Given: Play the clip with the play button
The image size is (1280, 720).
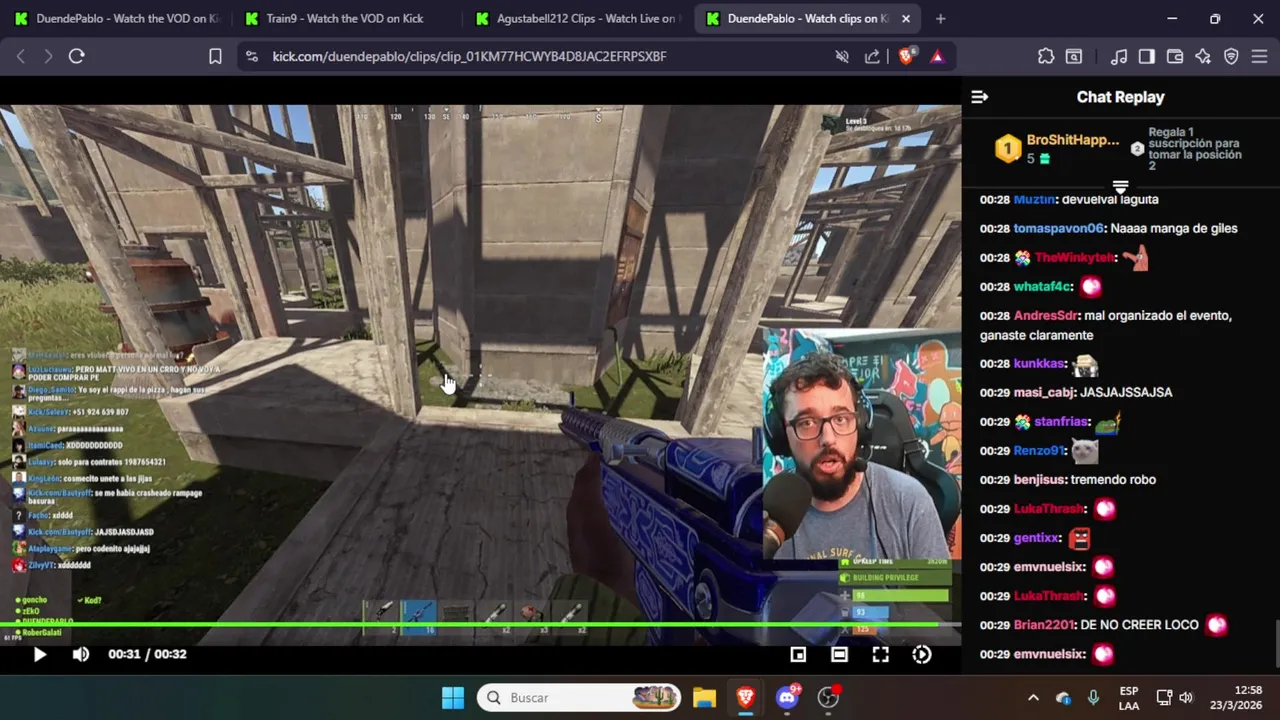Looking at the screenshot, I should pos(39,654).
